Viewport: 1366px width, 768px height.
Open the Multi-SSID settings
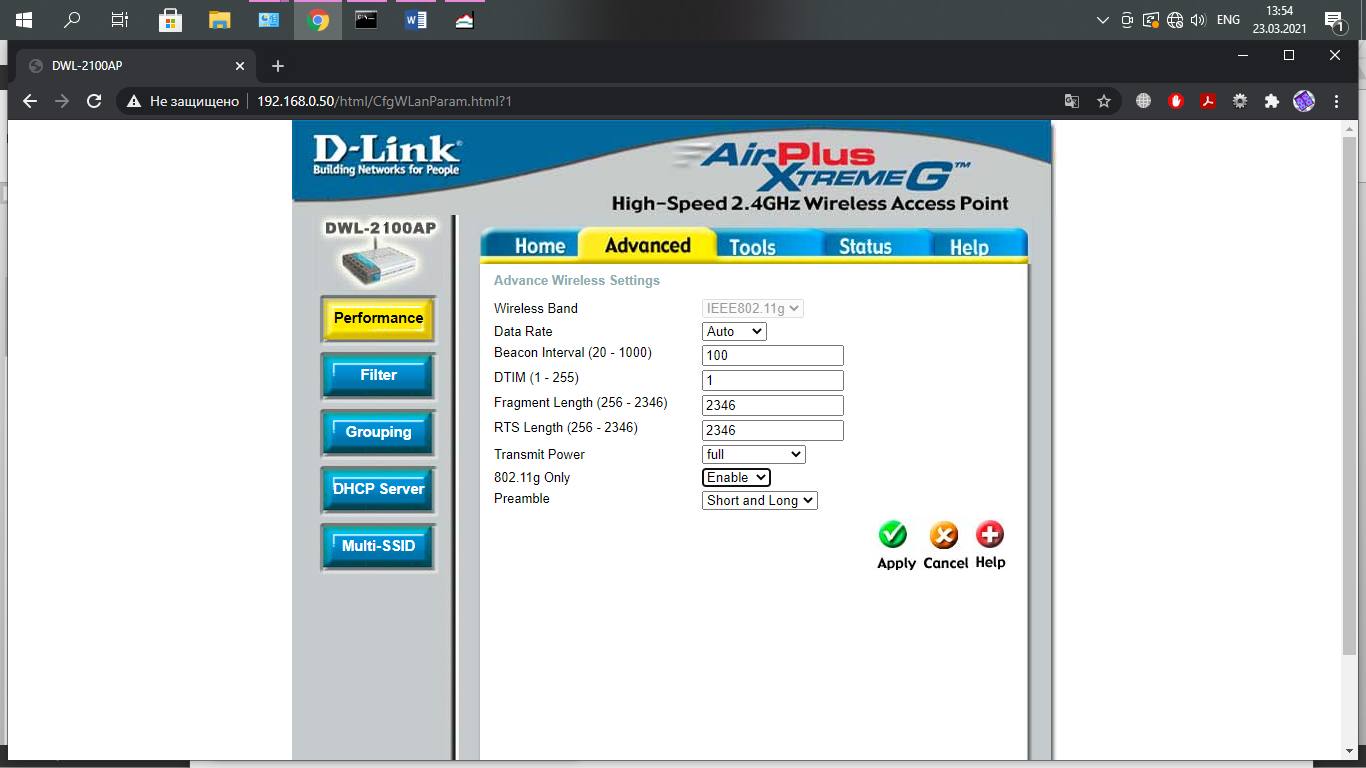pyautogui.click(x=378, y=547)
